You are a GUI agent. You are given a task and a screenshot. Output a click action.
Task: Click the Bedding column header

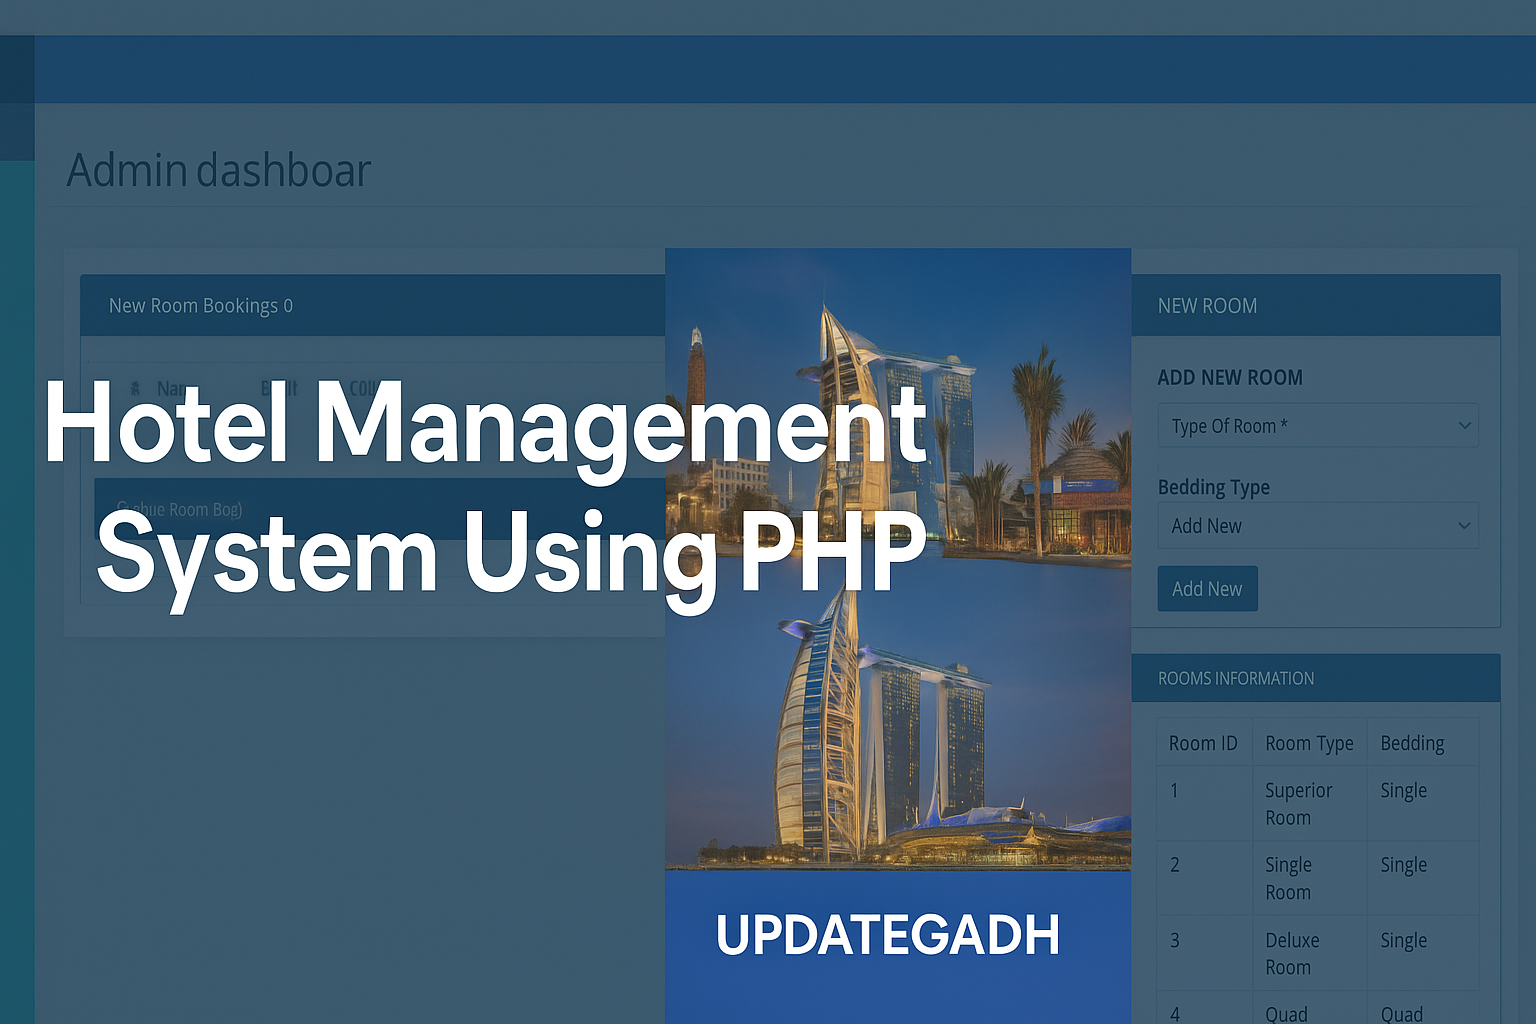pos(1423,743)
